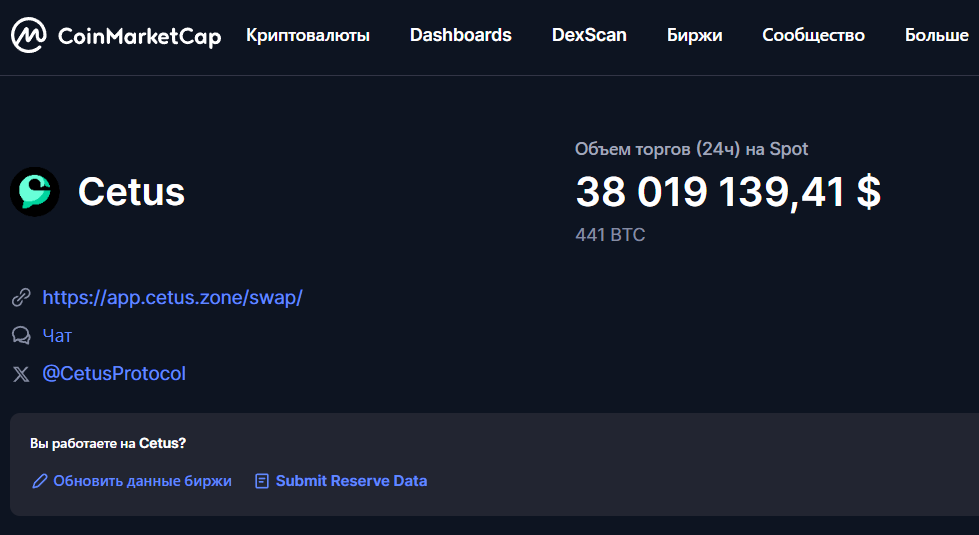Image resolution: width=979 pixels, height=535 pixels.
Task: Click the X (Twitter) logo icon
Action: pos(20,374)
